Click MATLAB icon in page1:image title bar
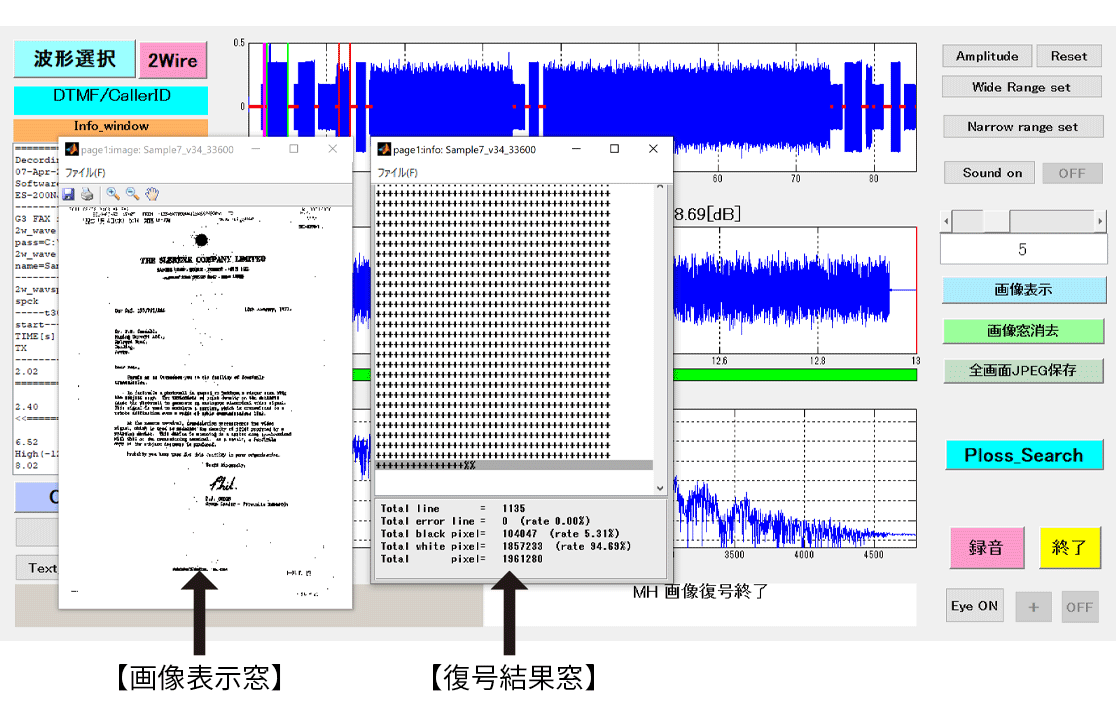 pos(71,149)
